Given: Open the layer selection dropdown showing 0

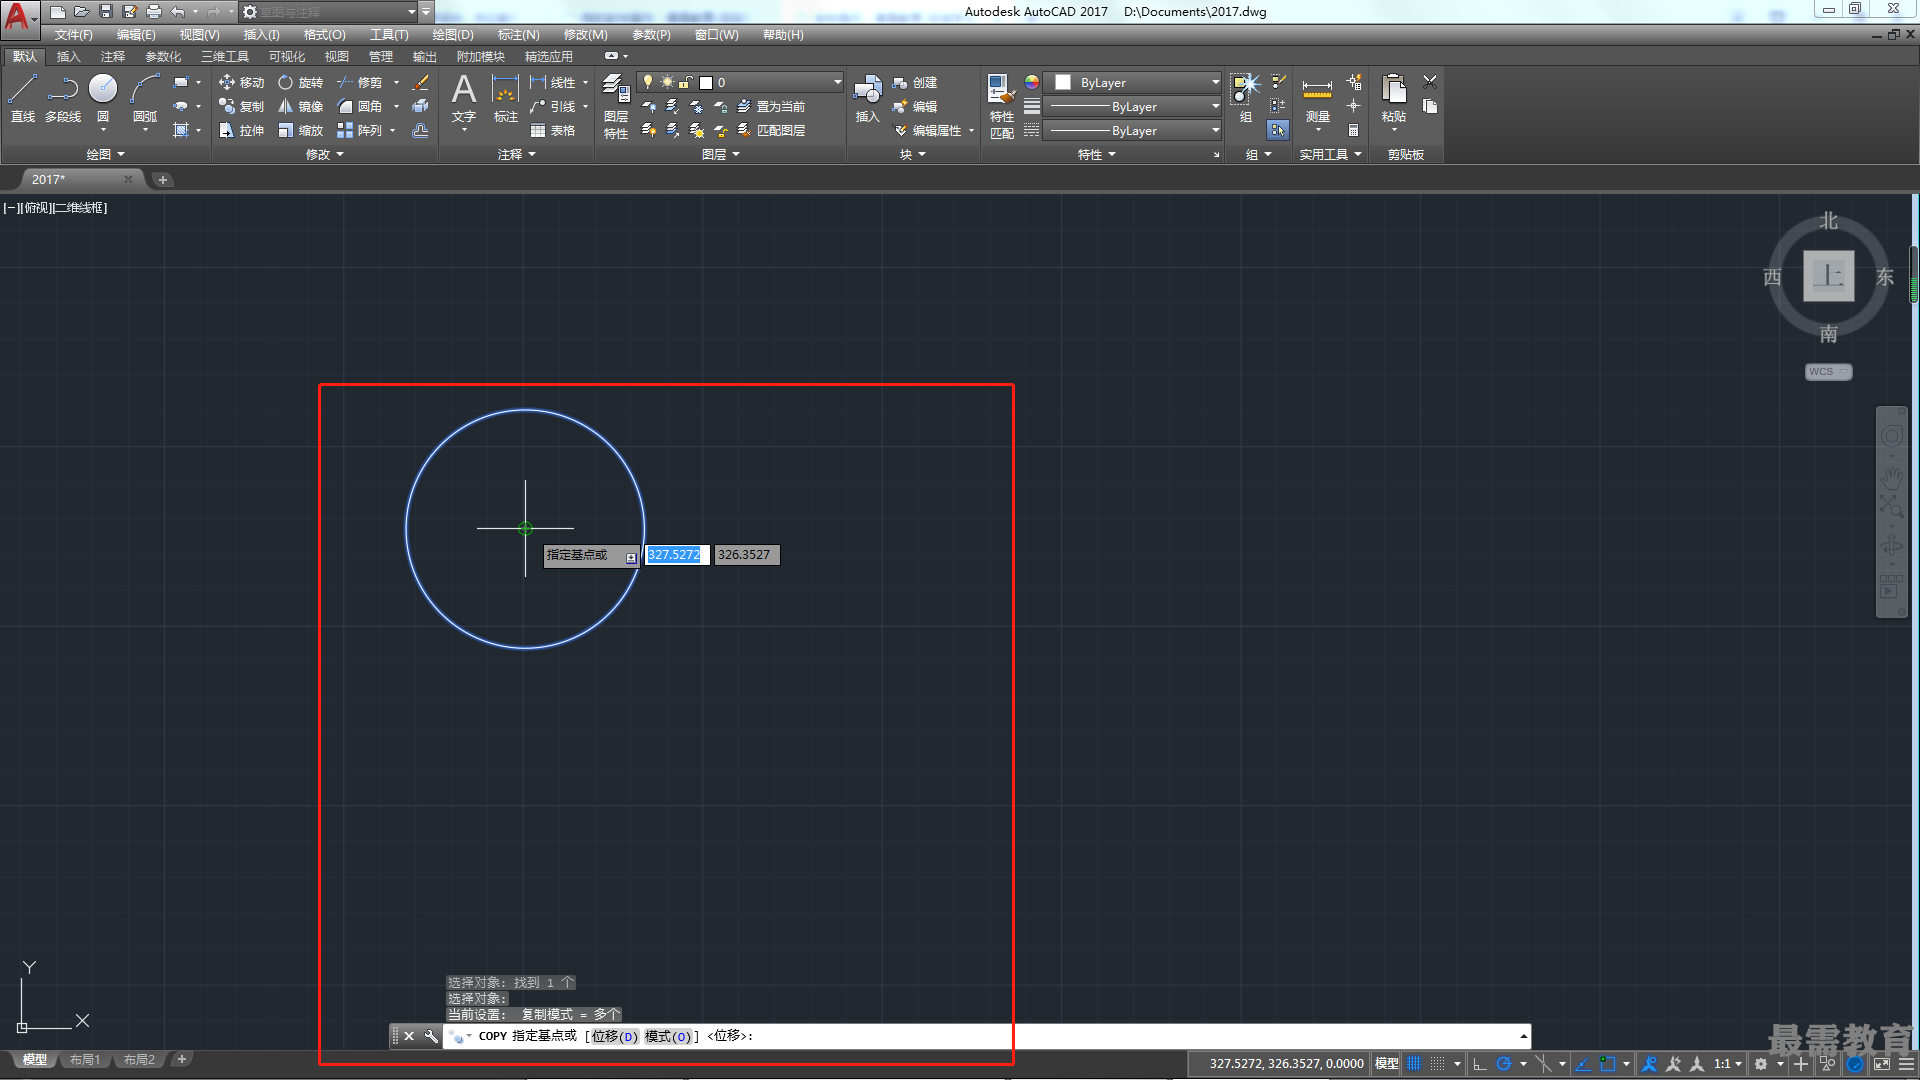Looking at the screenshot, I should pyautogui.click(x=741, y=82).
